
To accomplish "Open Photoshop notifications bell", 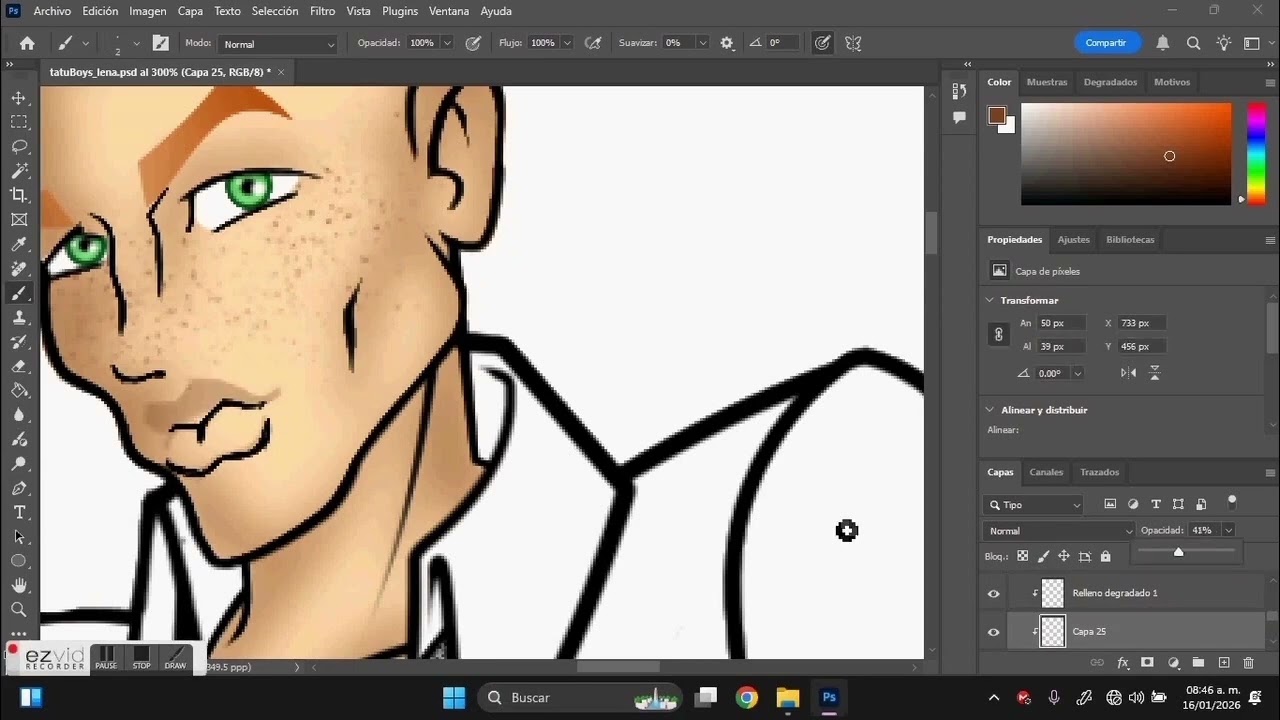I will [1163, 43].
